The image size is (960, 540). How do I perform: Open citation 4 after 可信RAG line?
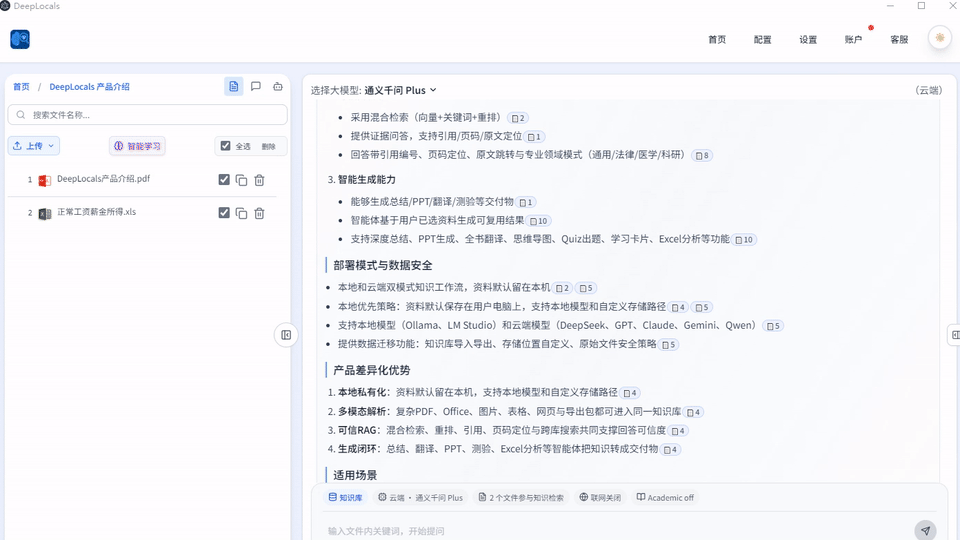coord(678,431)
